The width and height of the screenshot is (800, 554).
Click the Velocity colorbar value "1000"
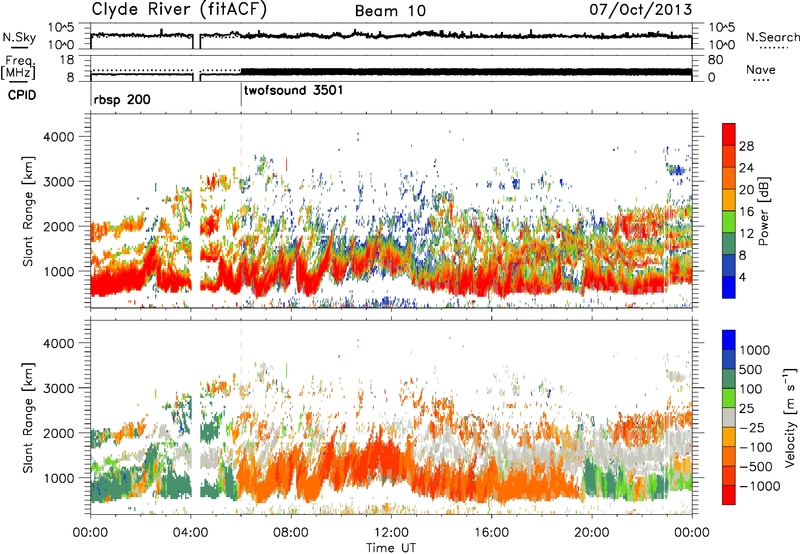tap(755, 350)
